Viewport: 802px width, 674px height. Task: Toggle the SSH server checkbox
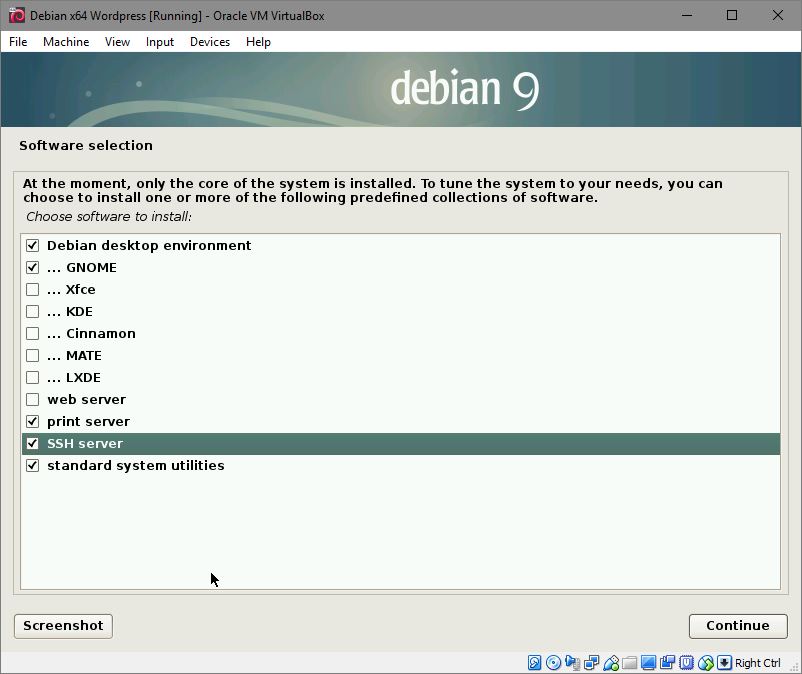pyautogui.click(x=32, y=443)
